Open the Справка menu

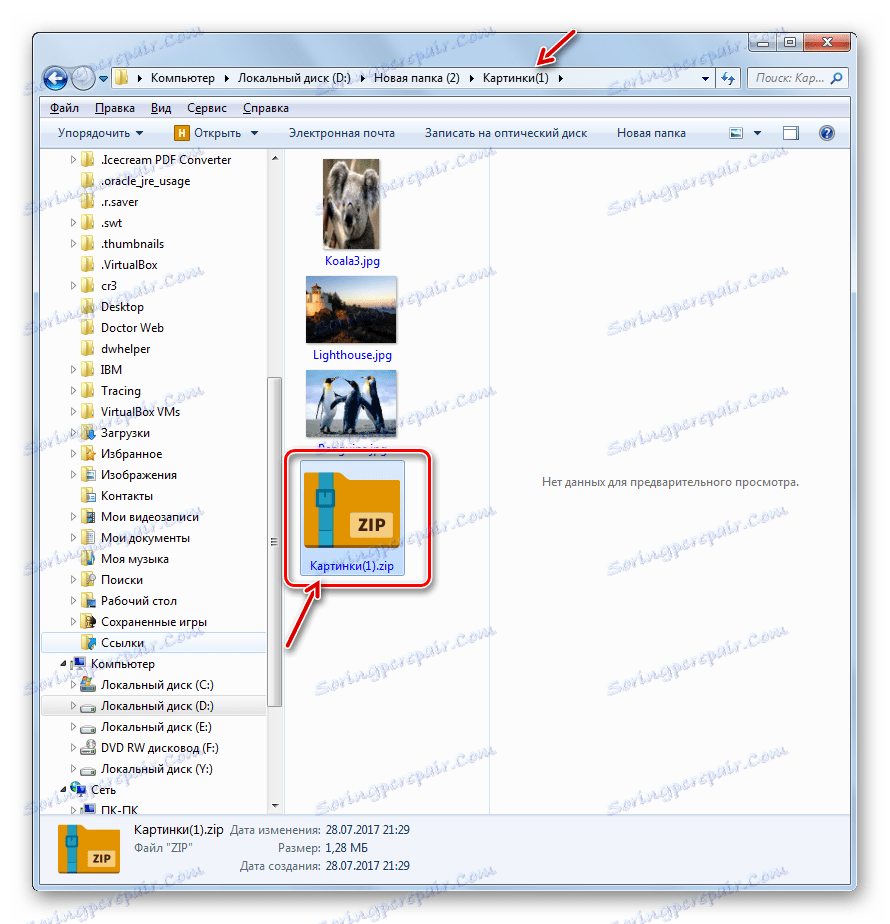[266, 108]
